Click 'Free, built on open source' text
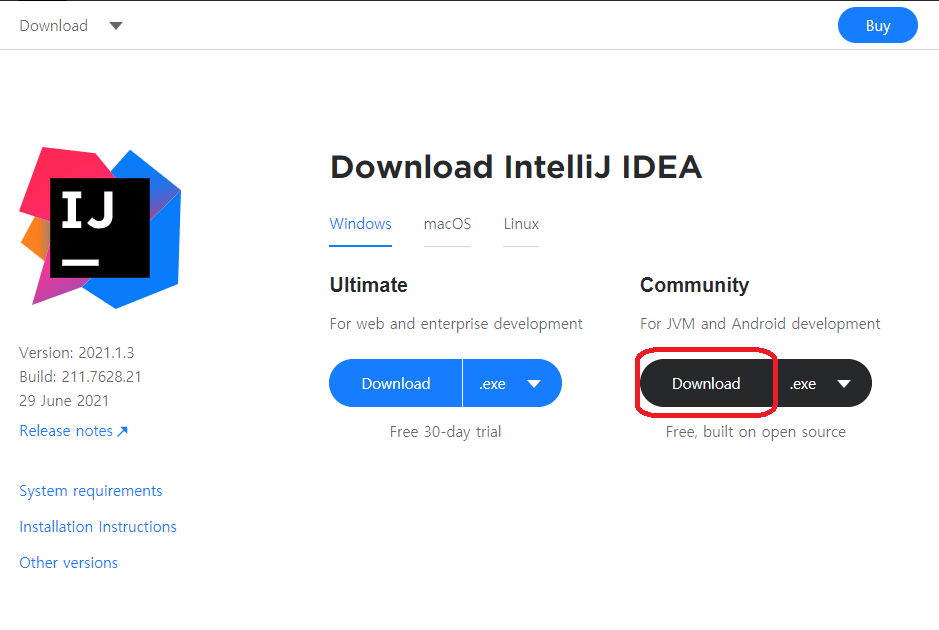 756,432
